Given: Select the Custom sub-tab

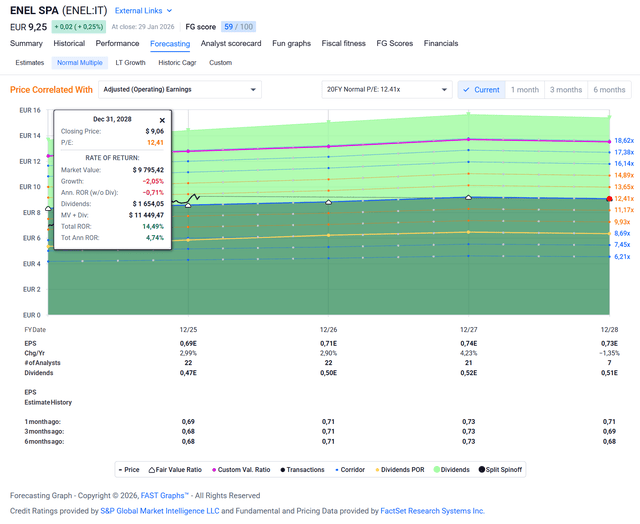Looking at the screenshot, I should [x=220, y=62].
